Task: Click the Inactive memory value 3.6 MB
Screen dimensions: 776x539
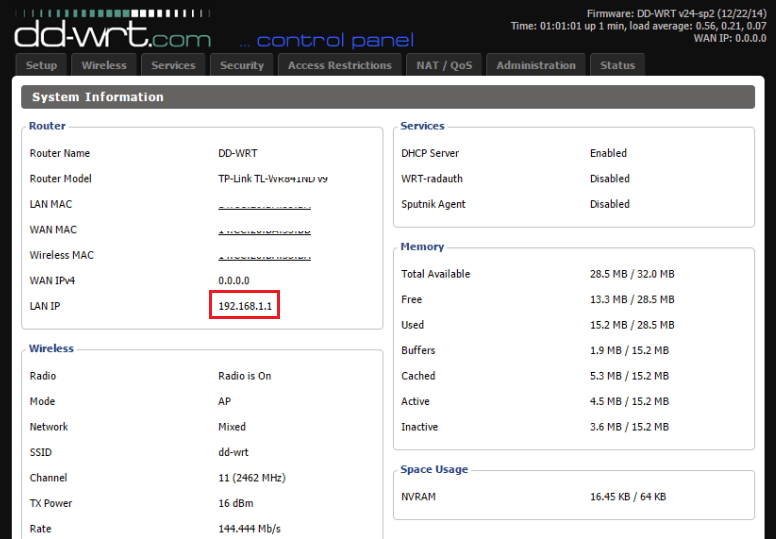Action: click(629, 427)
